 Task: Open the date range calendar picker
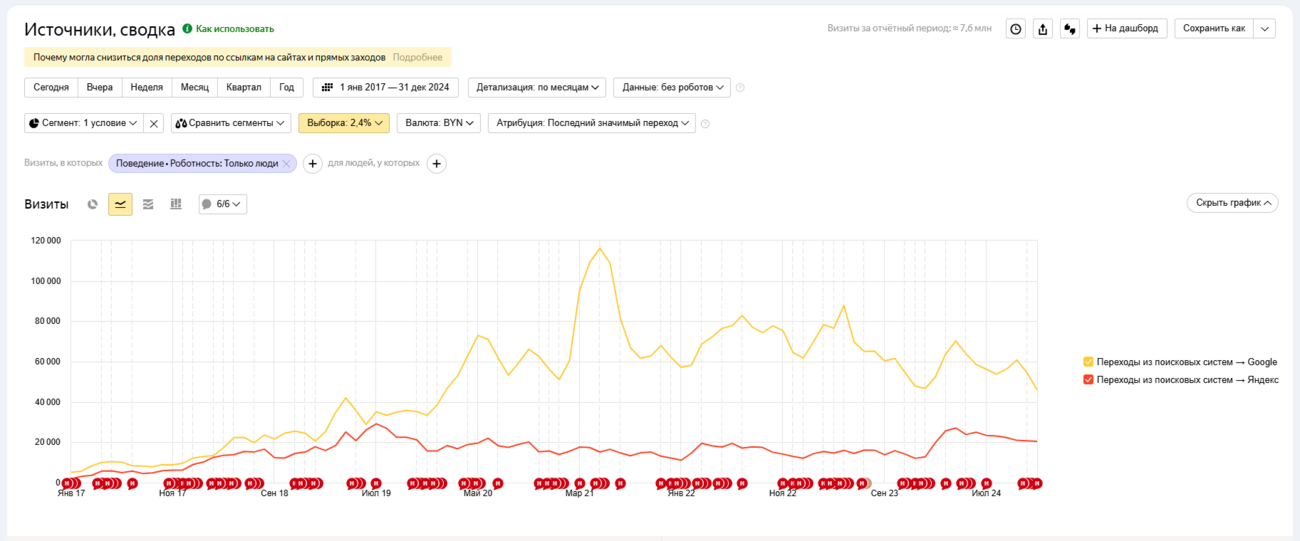(385, 87)
